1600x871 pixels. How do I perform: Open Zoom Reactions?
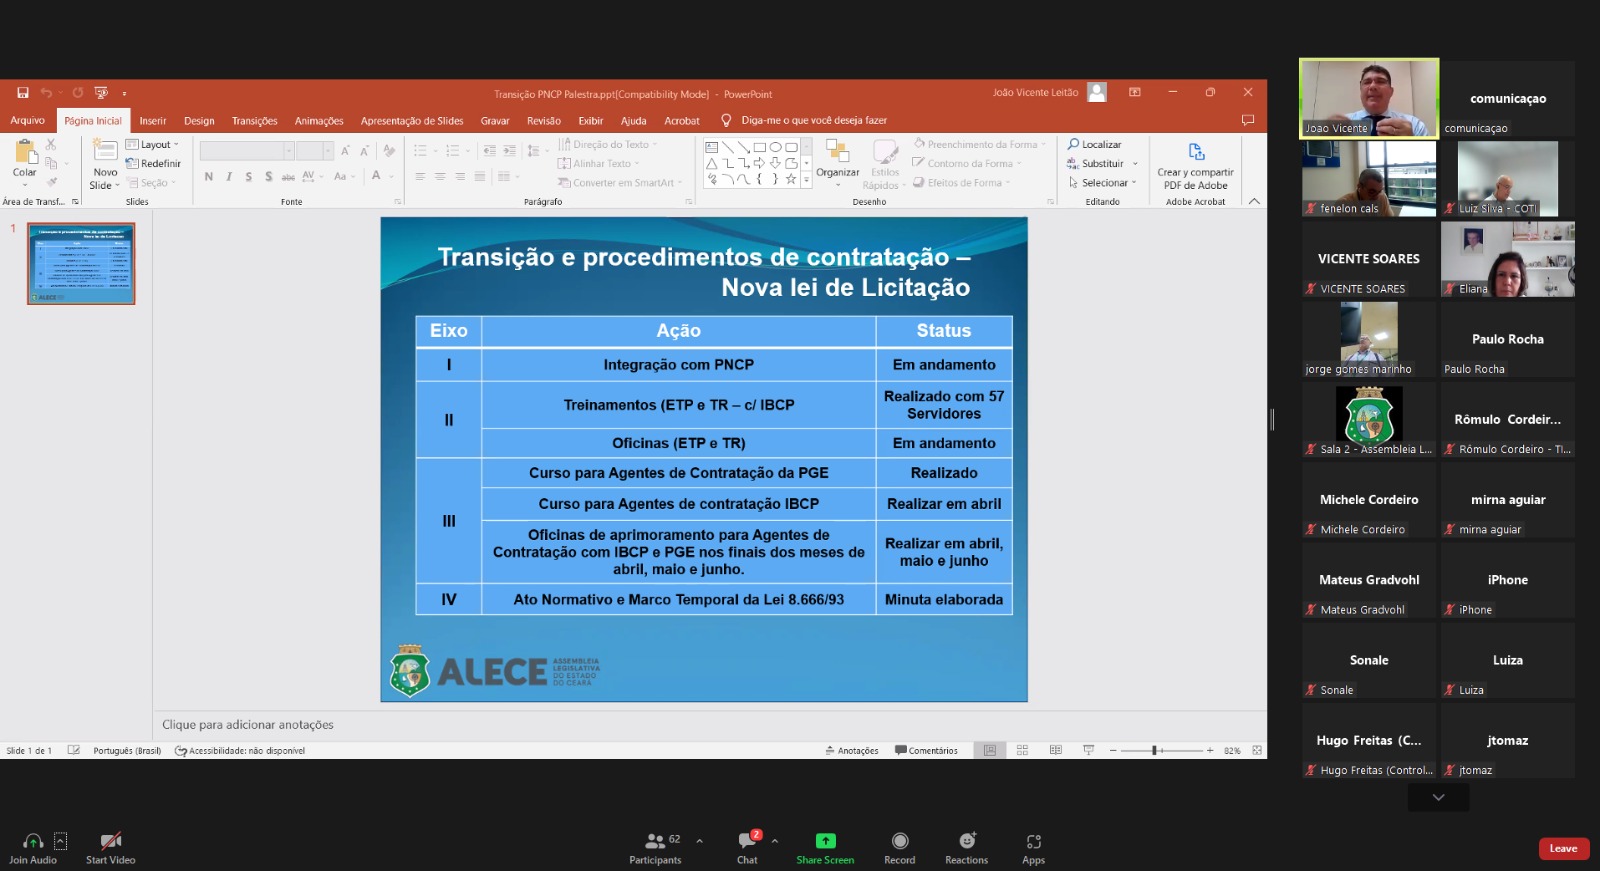pyautogui.click(x=966, y=842)
